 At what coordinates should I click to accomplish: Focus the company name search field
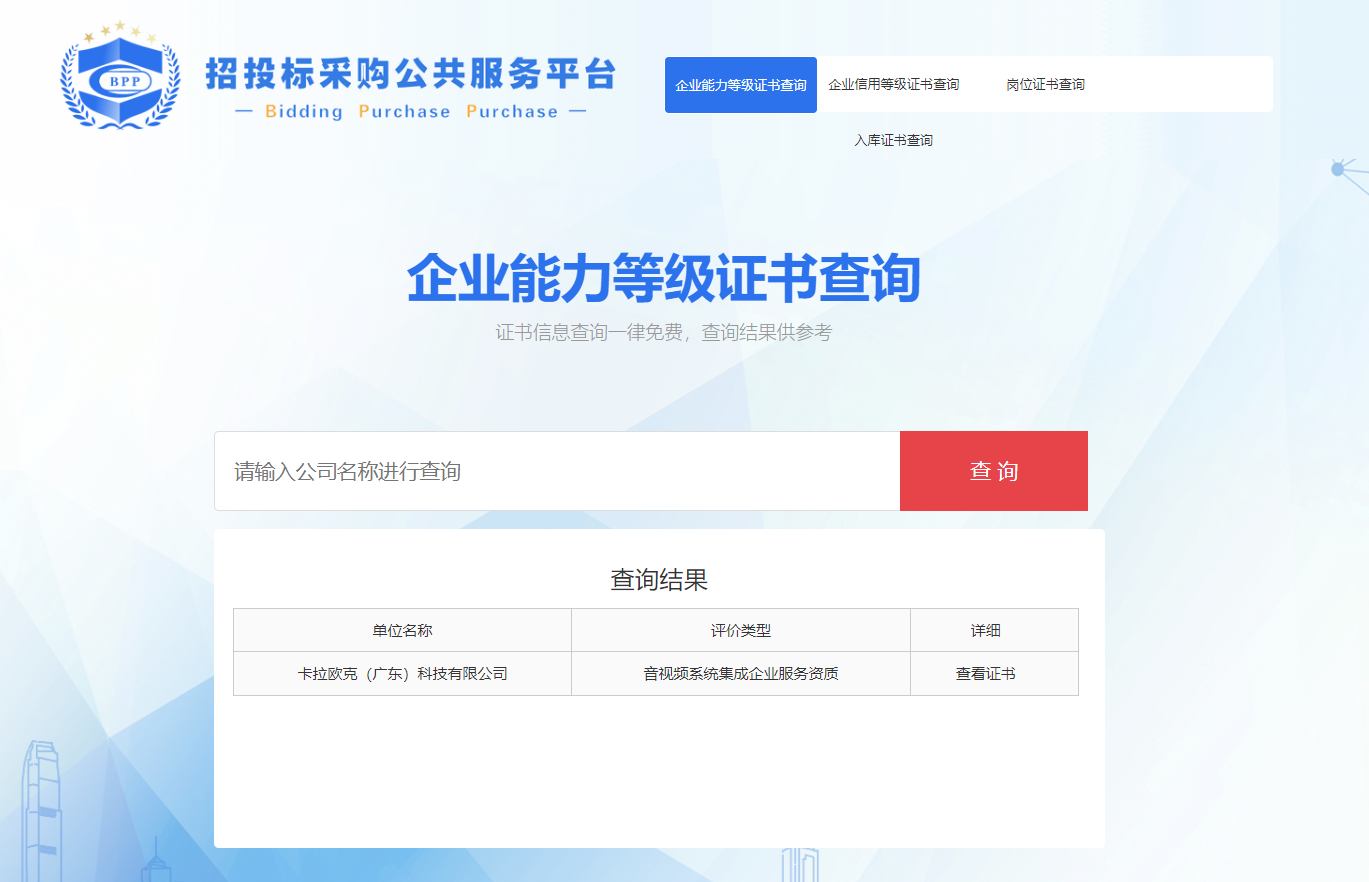557,471
